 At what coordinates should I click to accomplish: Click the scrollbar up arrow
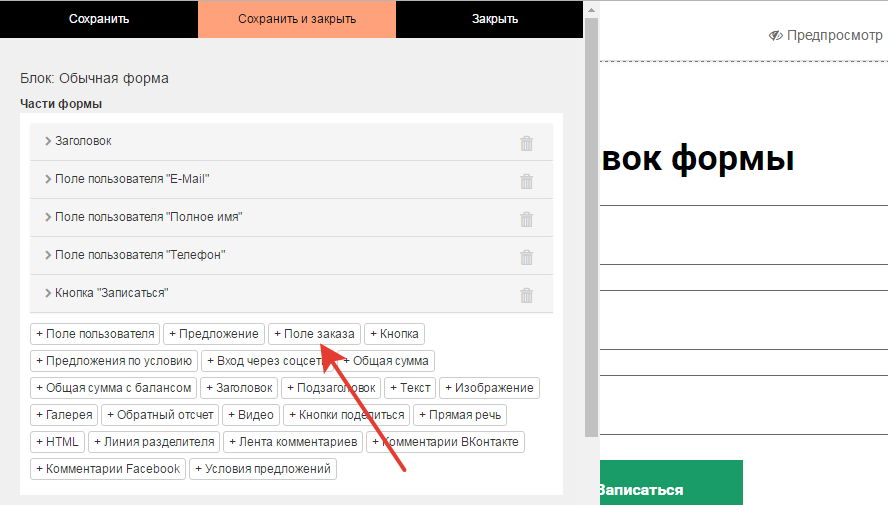tap(591, 10)
